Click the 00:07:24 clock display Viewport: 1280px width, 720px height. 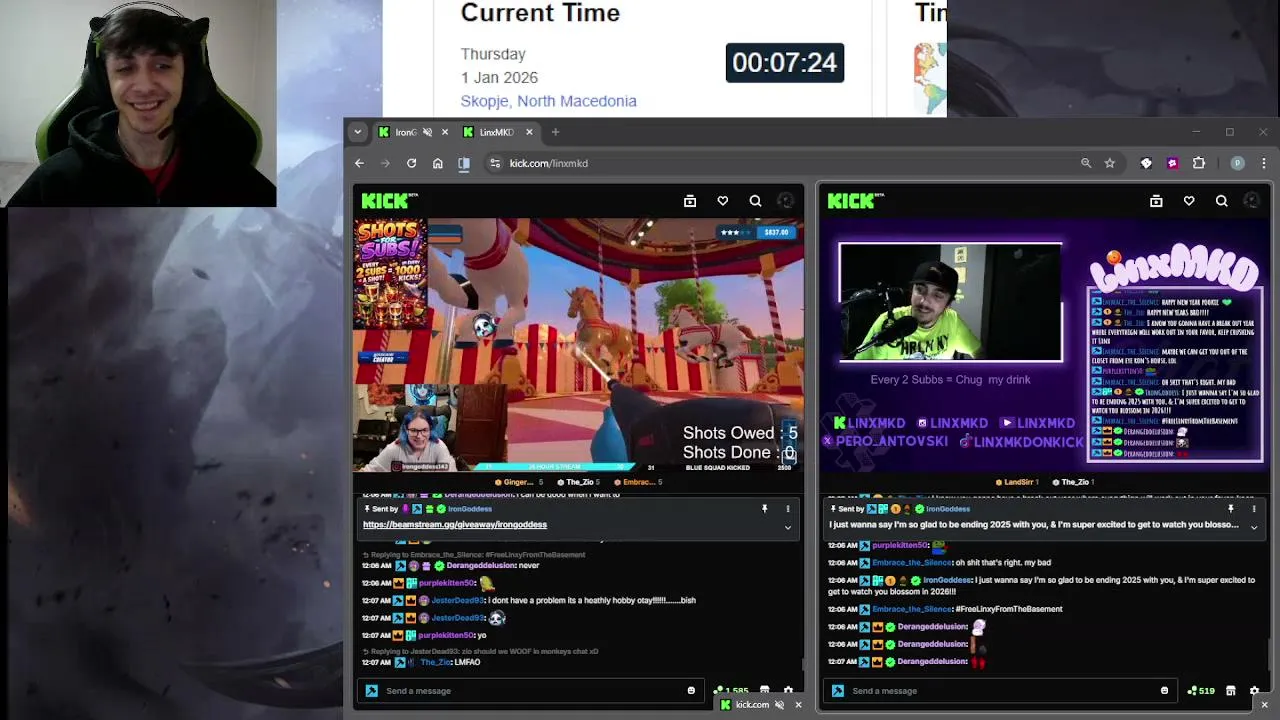[x=785, y=63]
